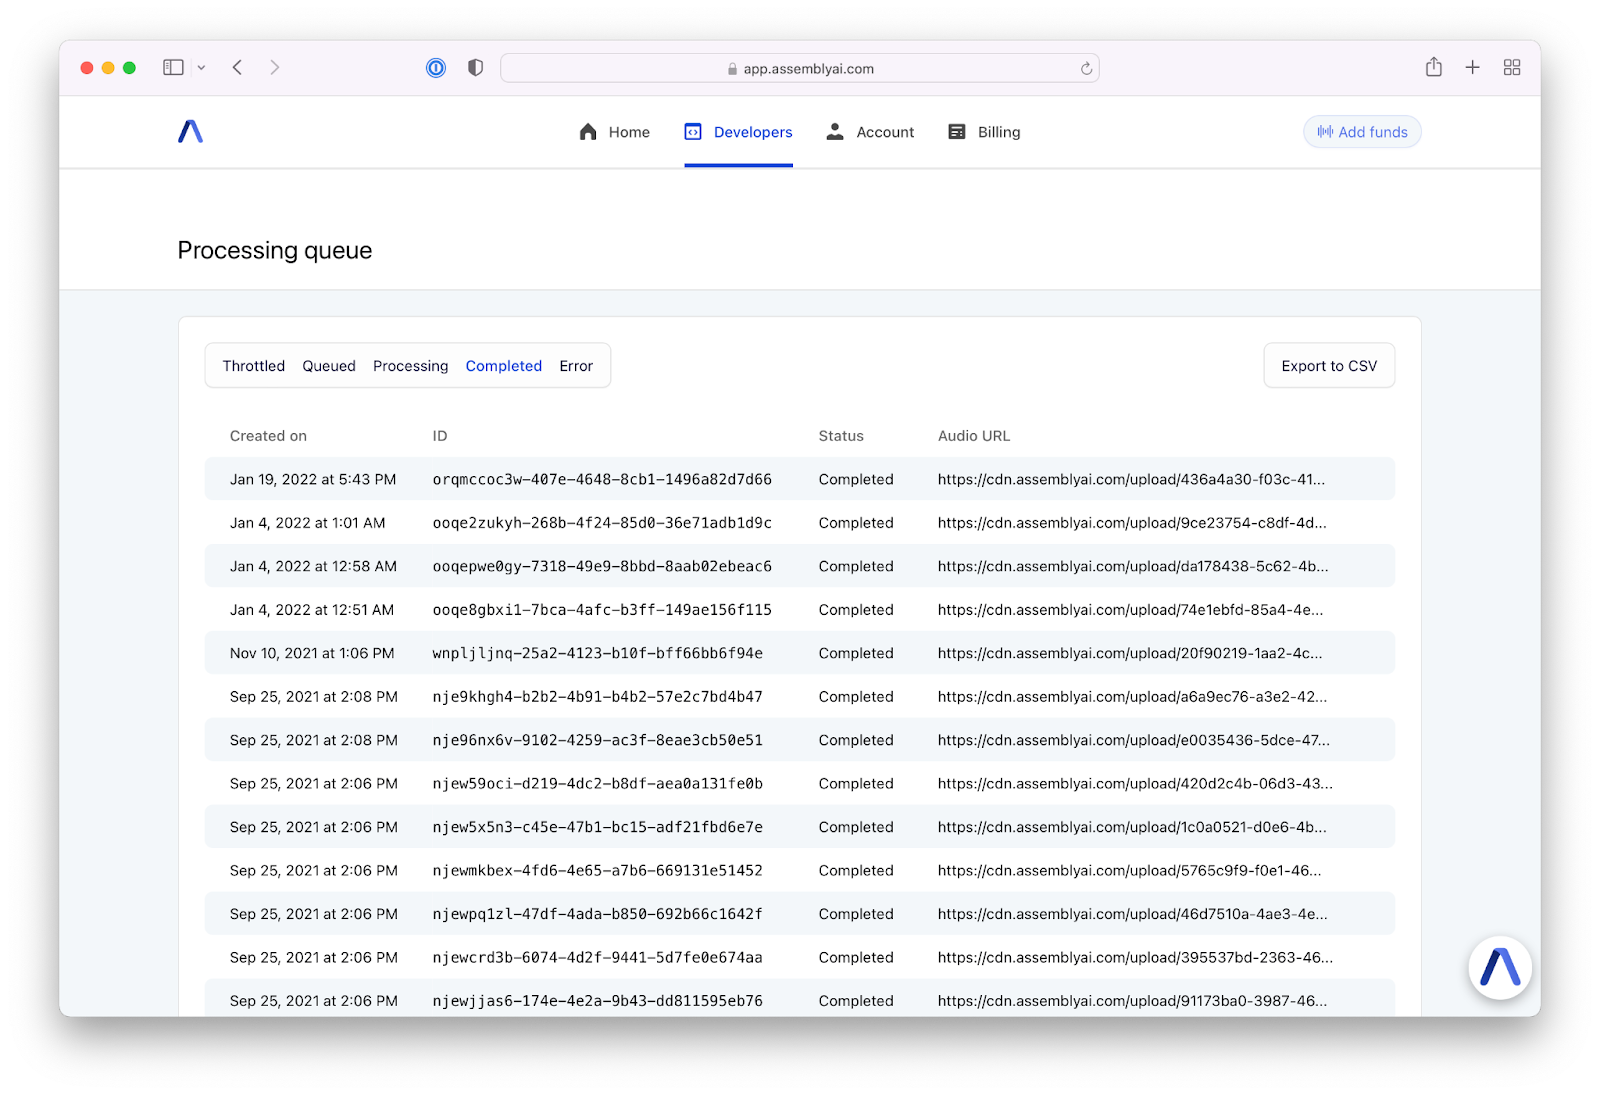Click ID nje9khgh4-b2b2-4b91-b4b2-57e2c7bd4b47
The width and height of the screenshot is (1600, 1095).
click(x=598, y=697)
